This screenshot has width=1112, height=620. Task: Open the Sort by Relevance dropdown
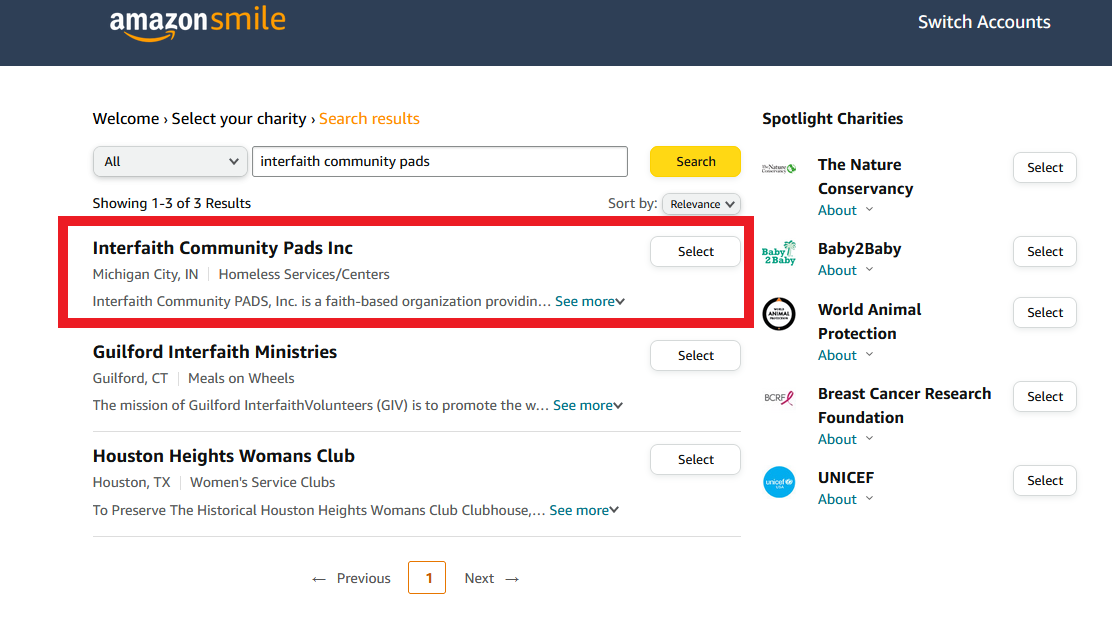point(701,204)
